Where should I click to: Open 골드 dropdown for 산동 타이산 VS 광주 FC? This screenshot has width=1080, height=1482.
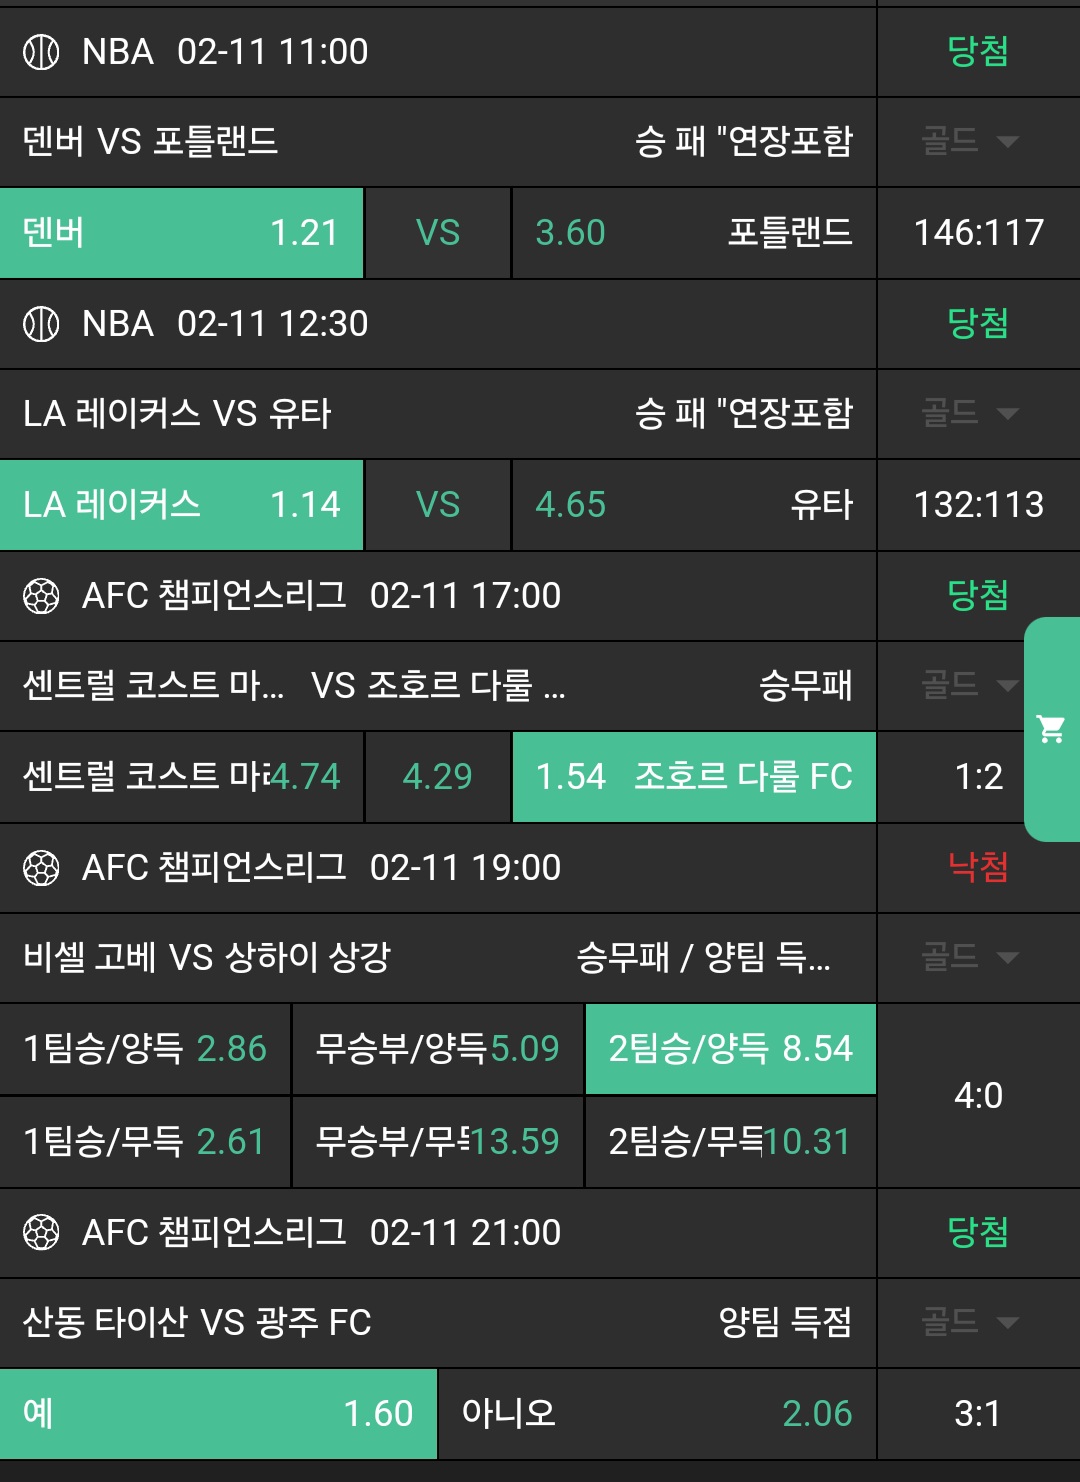[969, 1322]
